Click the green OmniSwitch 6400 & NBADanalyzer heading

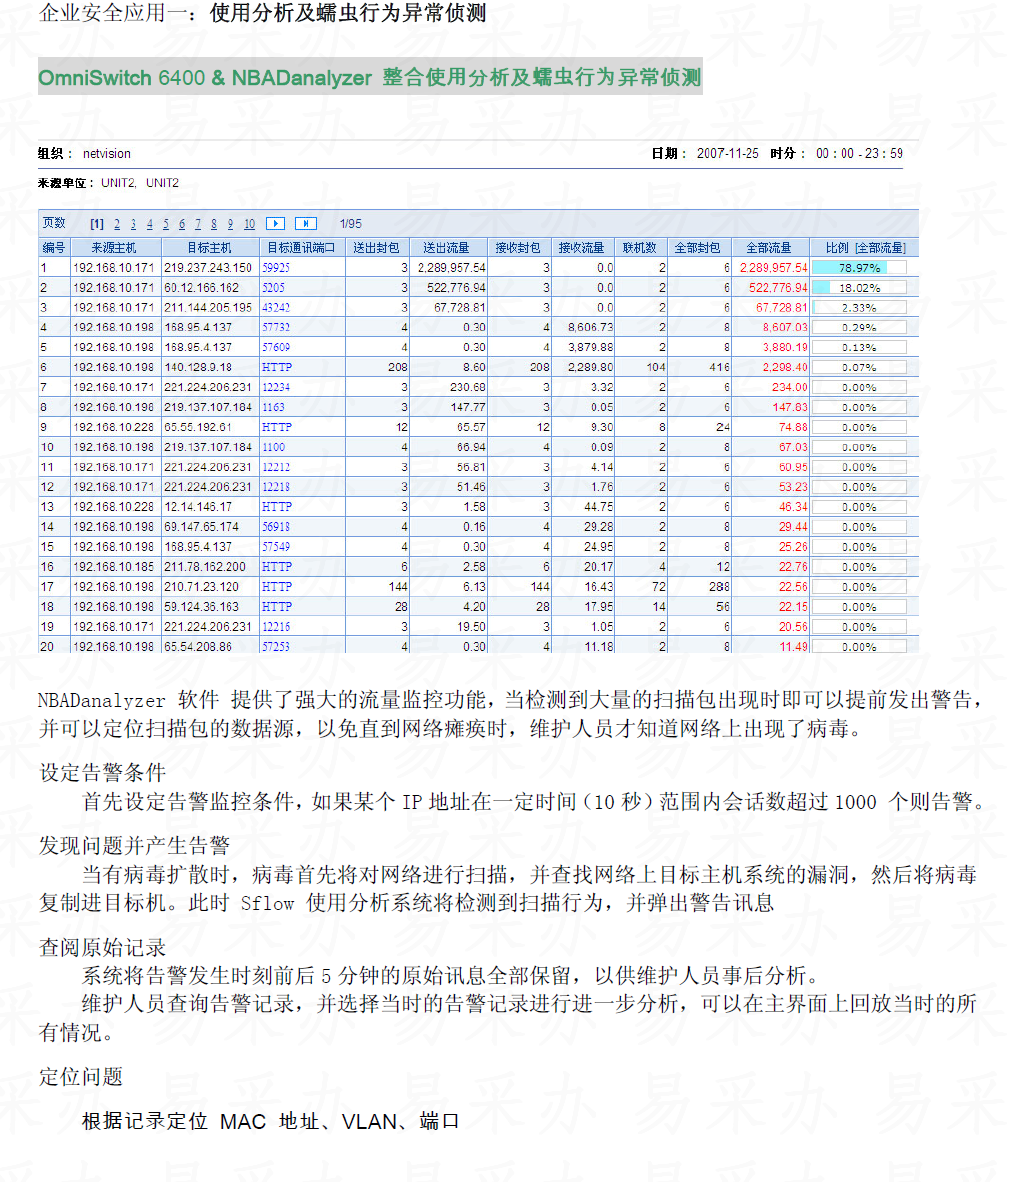coord(370,77)
